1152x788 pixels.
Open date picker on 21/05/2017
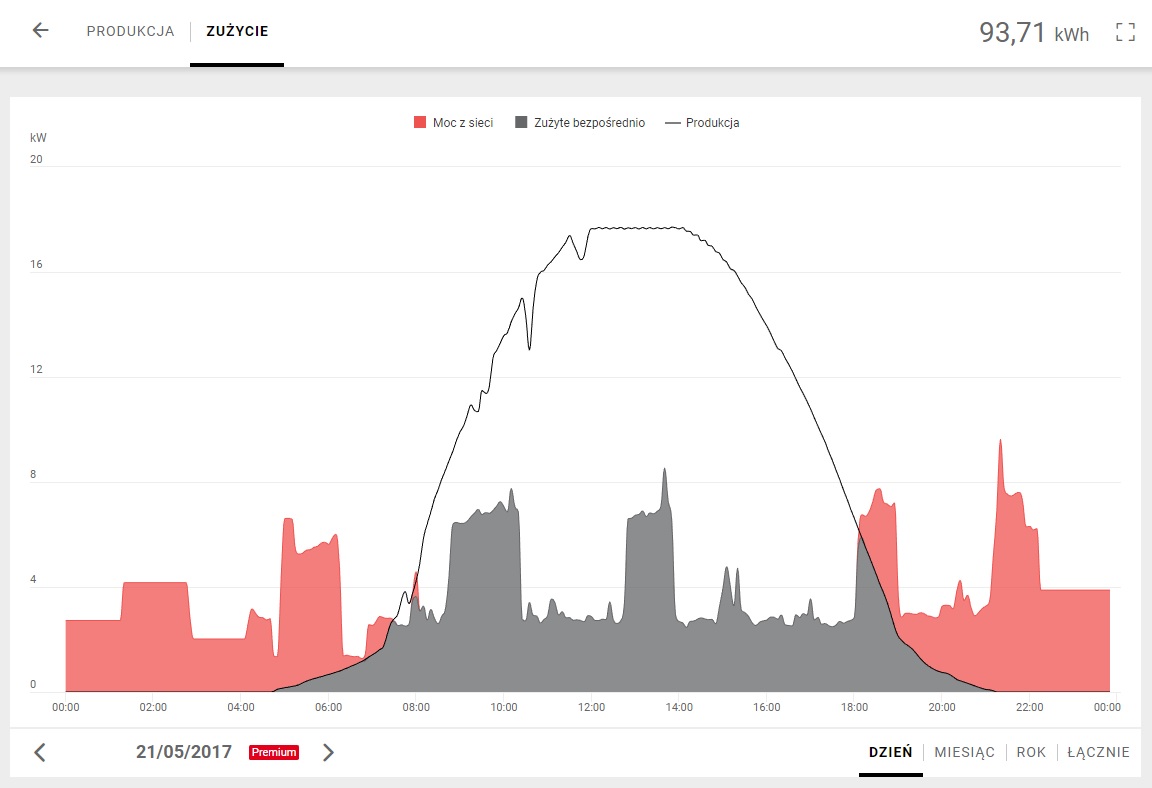point(184,752)
